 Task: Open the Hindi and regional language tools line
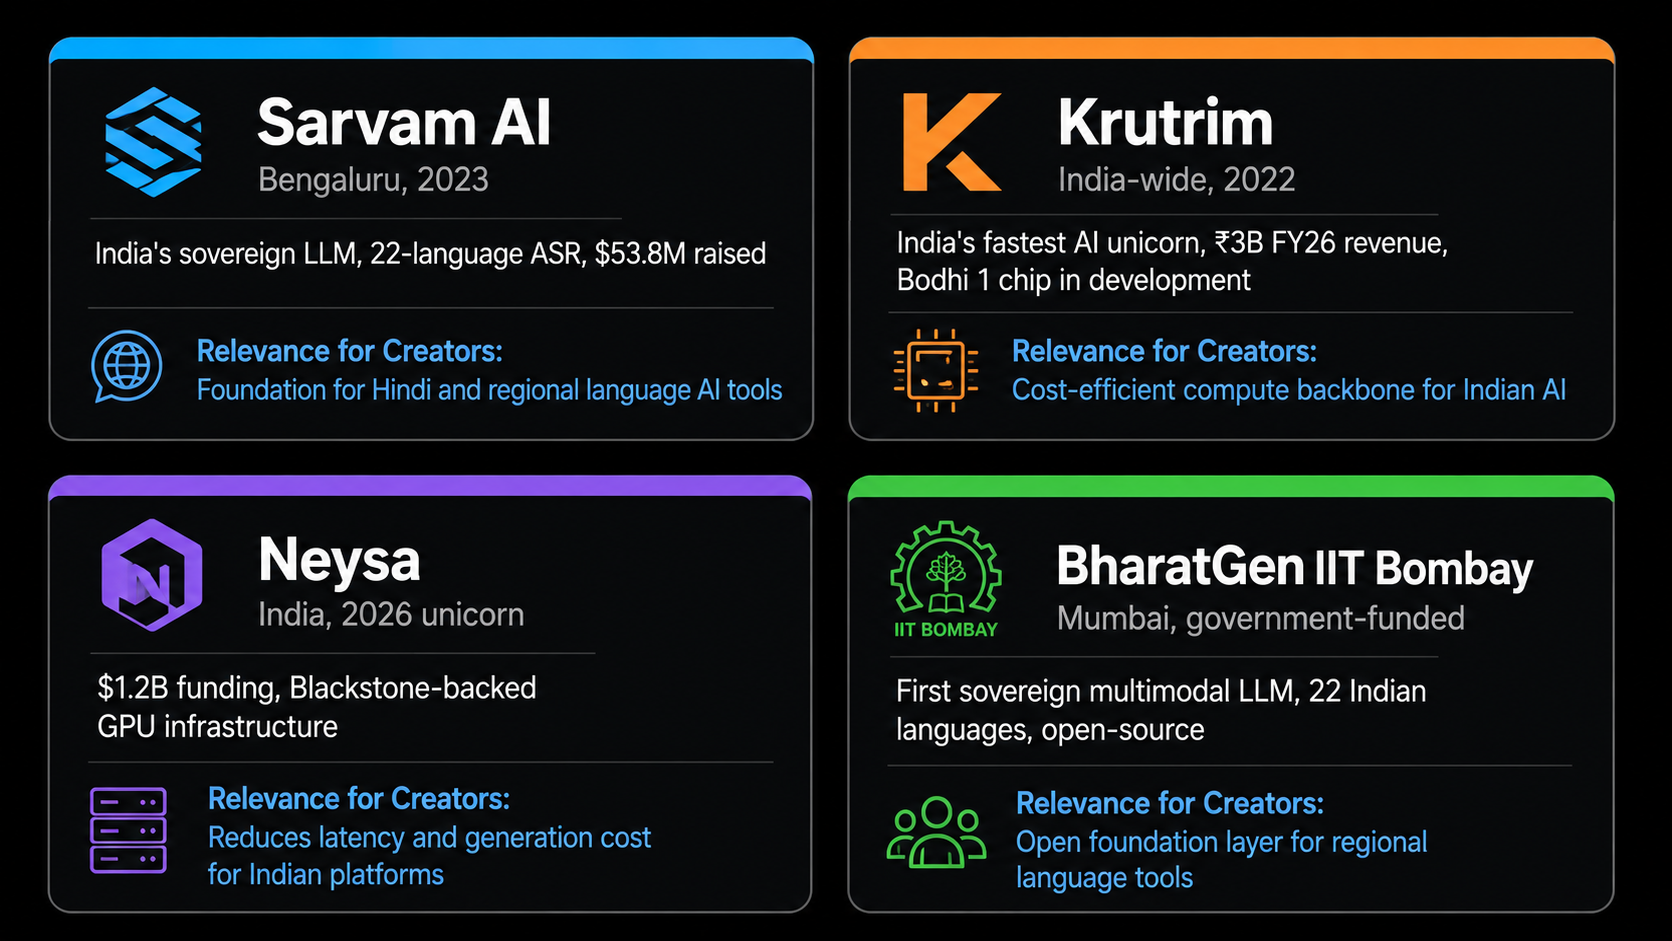(489, 390)
